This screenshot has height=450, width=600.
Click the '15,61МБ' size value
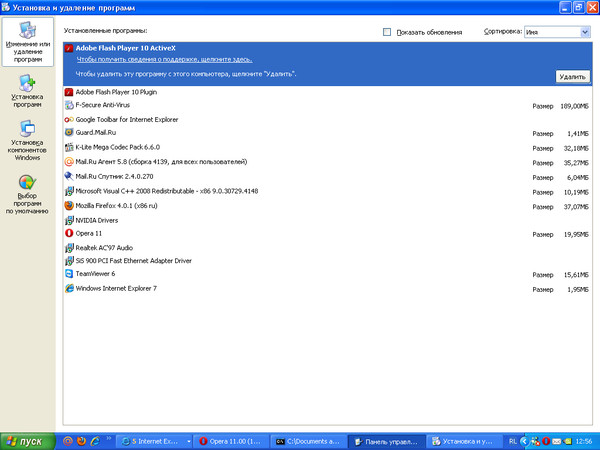coord(576,275)
